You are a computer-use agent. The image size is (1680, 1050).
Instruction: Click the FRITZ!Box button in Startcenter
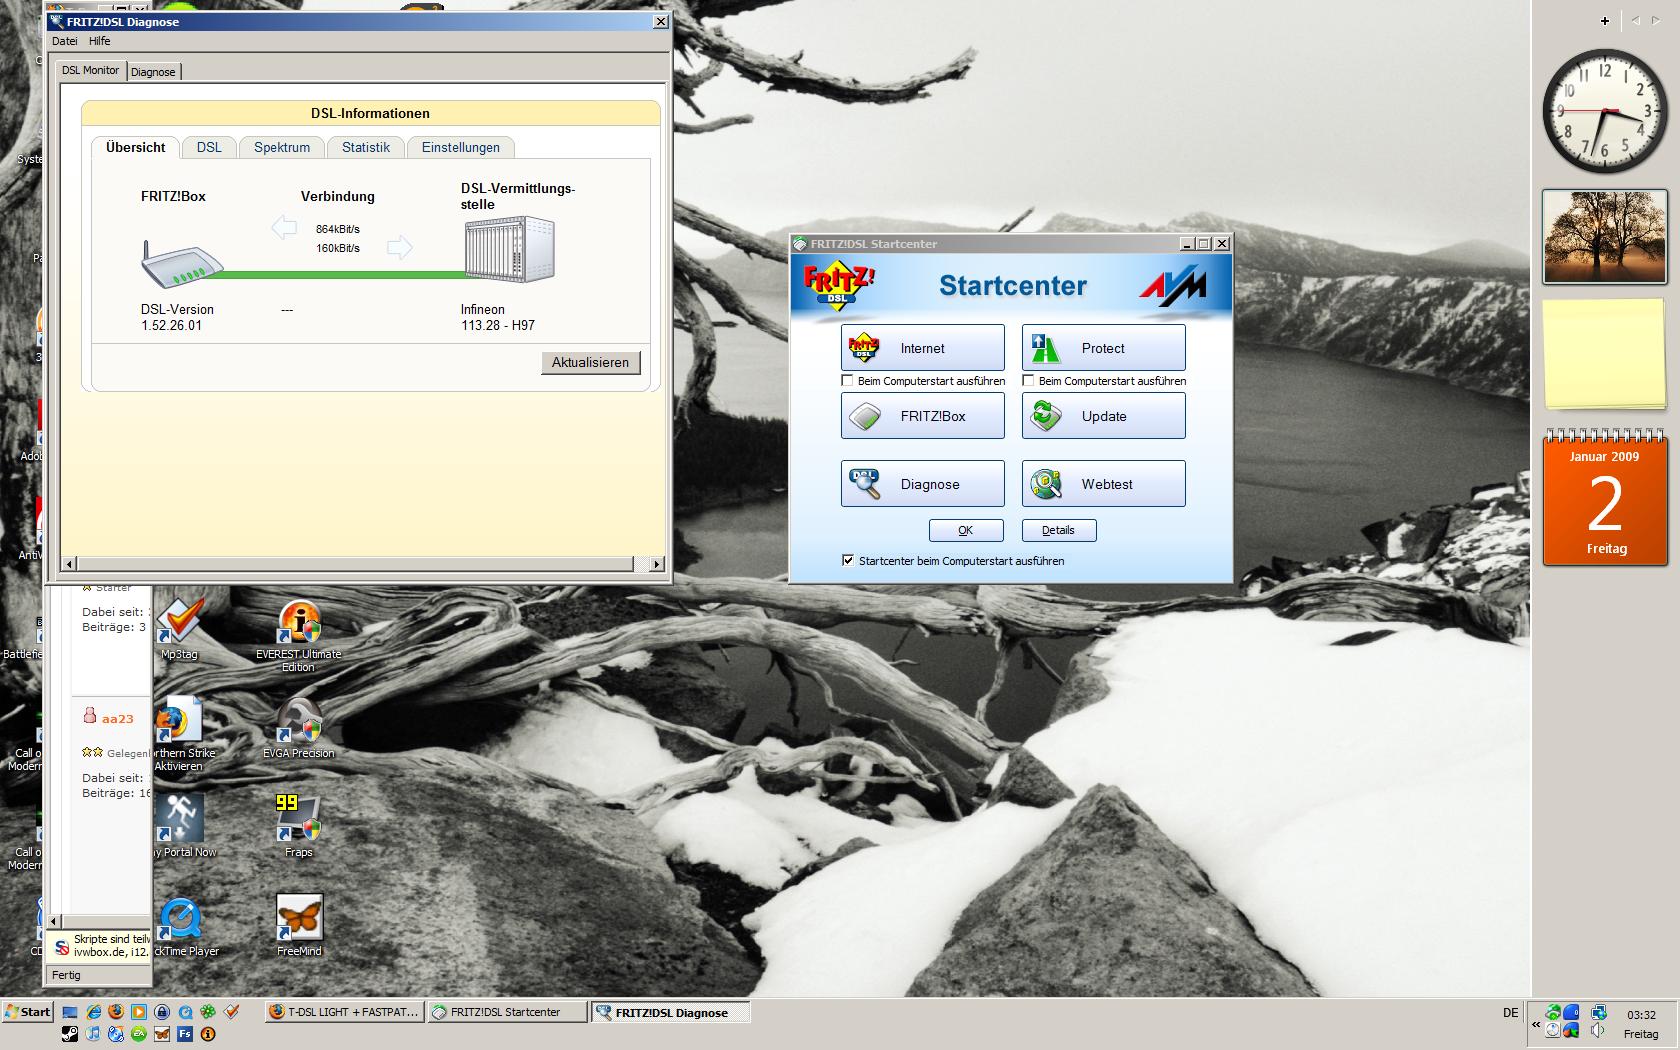(x=923, y=416)
